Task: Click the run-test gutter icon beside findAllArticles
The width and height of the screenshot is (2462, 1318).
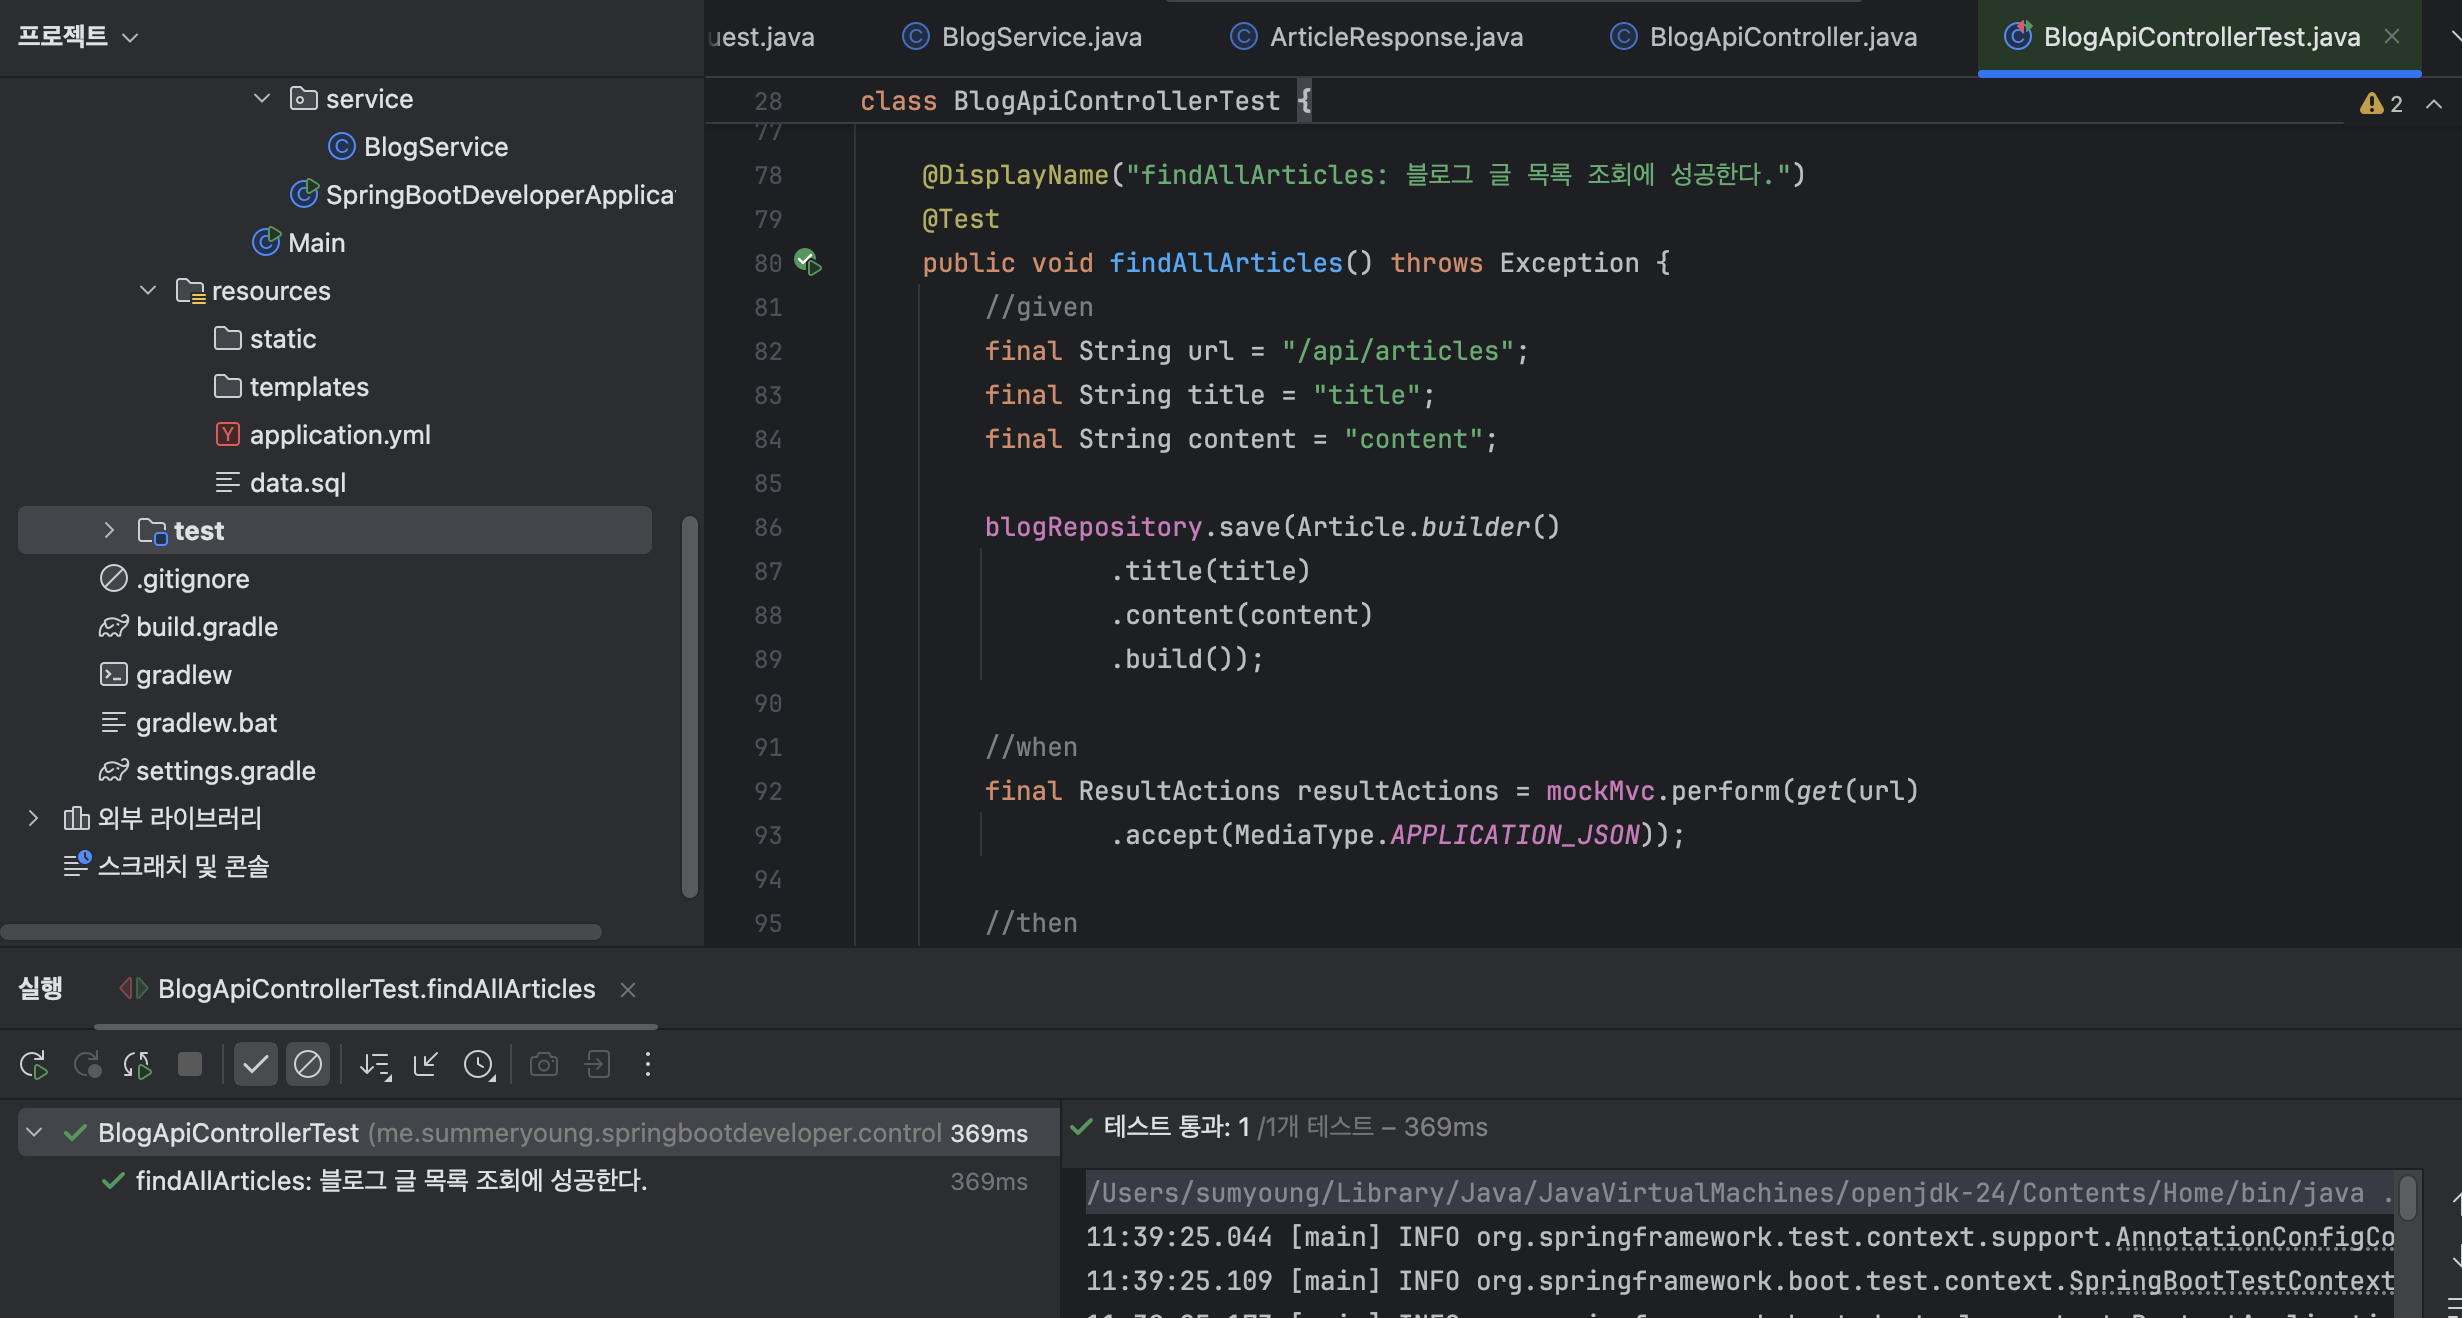Action: (808, 263)
